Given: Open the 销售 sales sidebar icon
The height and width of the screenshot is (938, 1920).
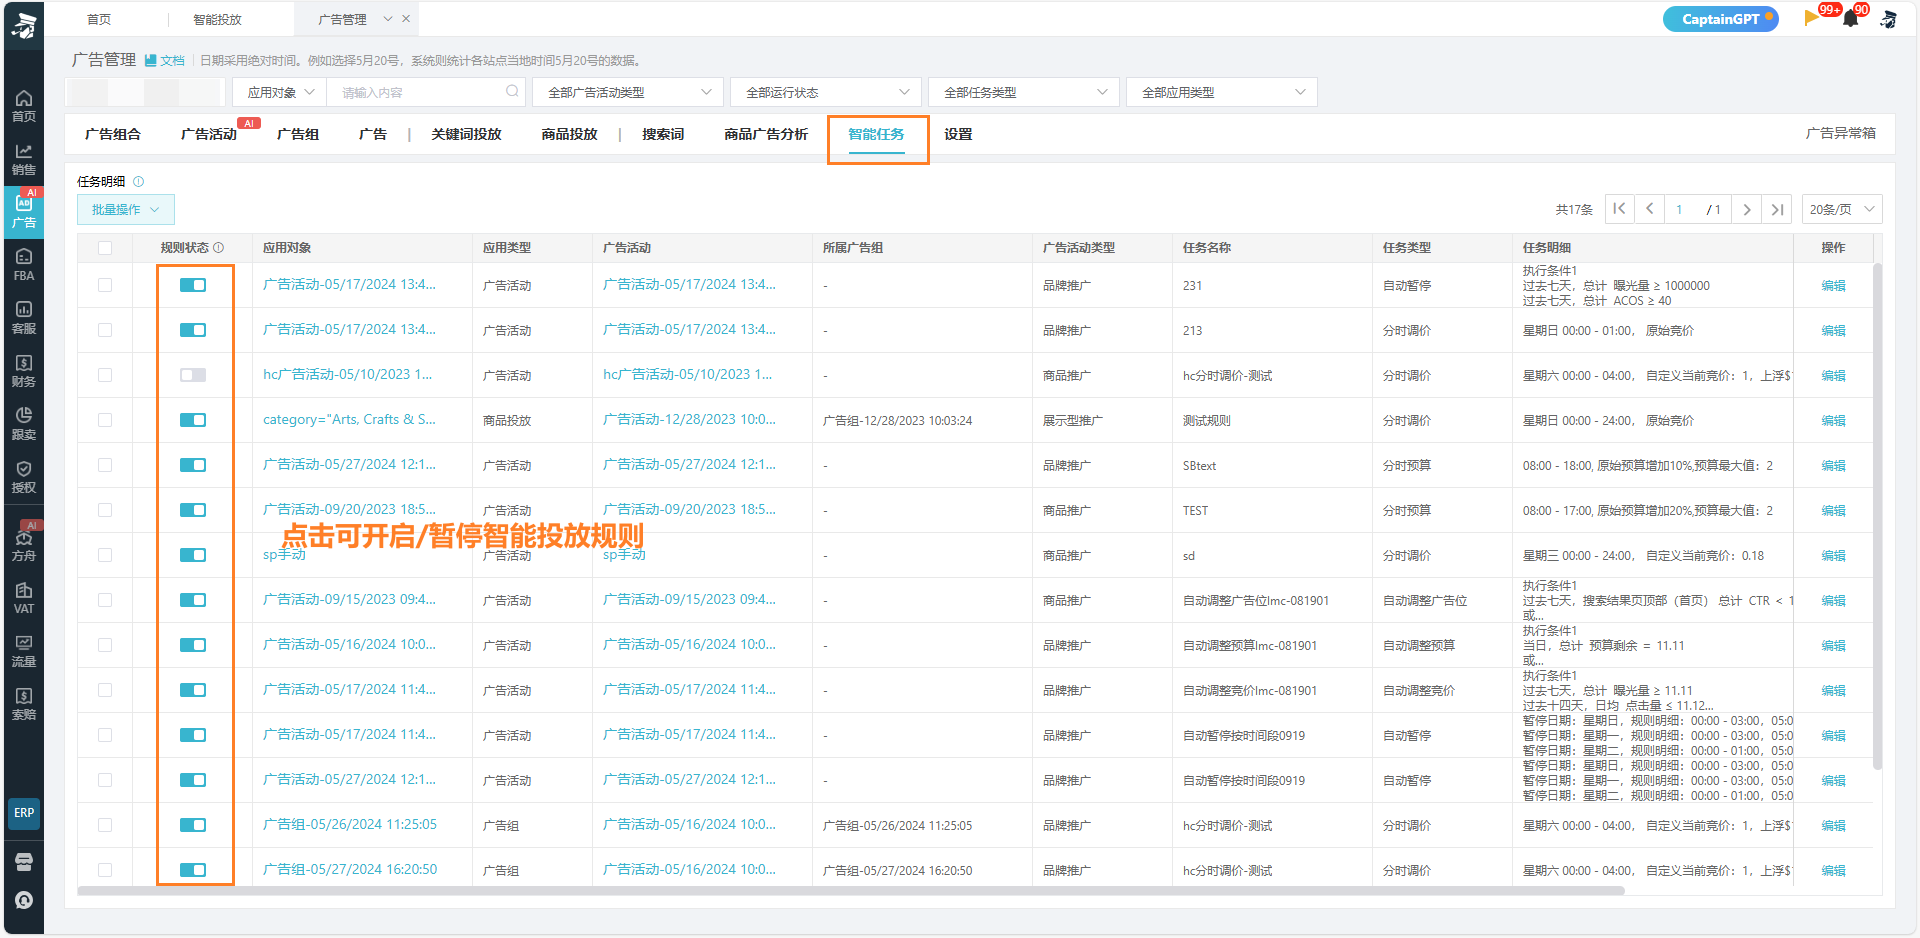Looking at the screenshot, I should [24, 158].
